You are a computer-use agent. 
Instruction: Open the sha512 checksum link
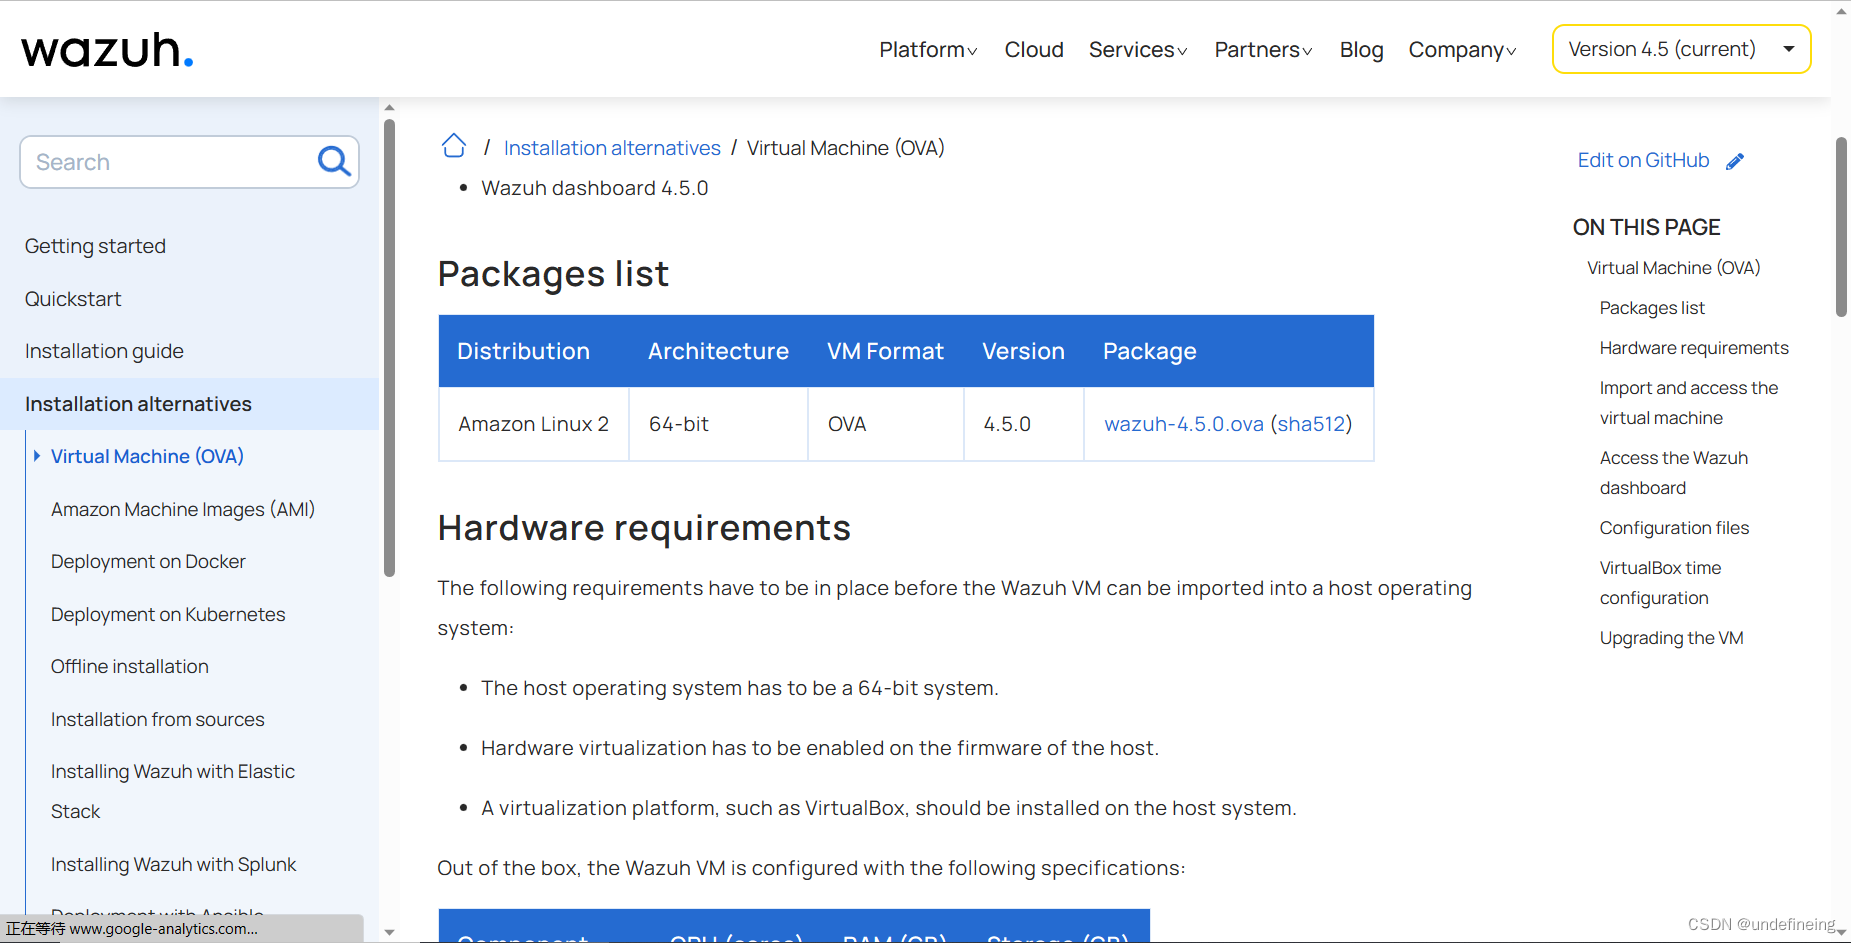point(1311,424)
